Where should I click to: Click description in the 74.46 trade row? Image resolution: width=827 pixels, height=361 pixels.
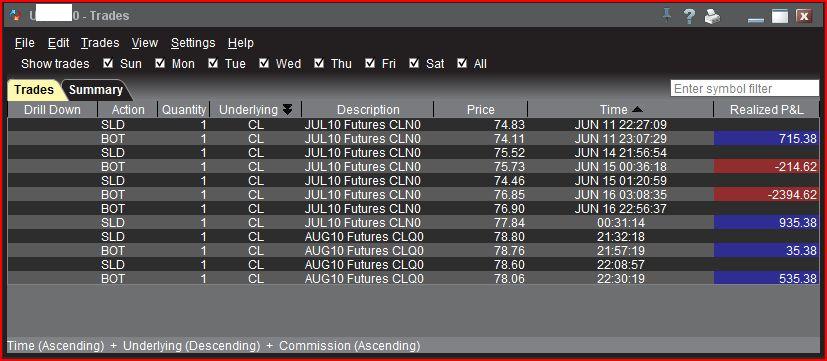click(368, 180)
